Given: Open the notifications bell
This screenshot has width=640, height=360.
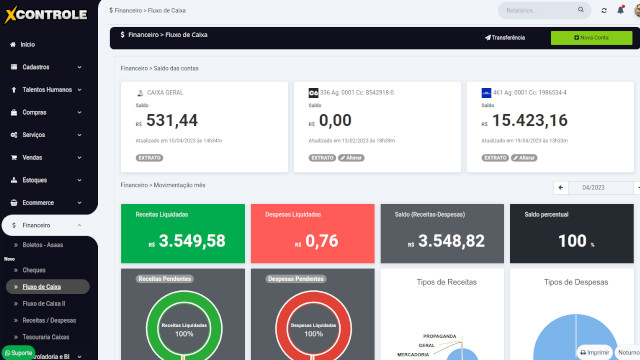Looking at the screenshot, I should pos(620,10).
